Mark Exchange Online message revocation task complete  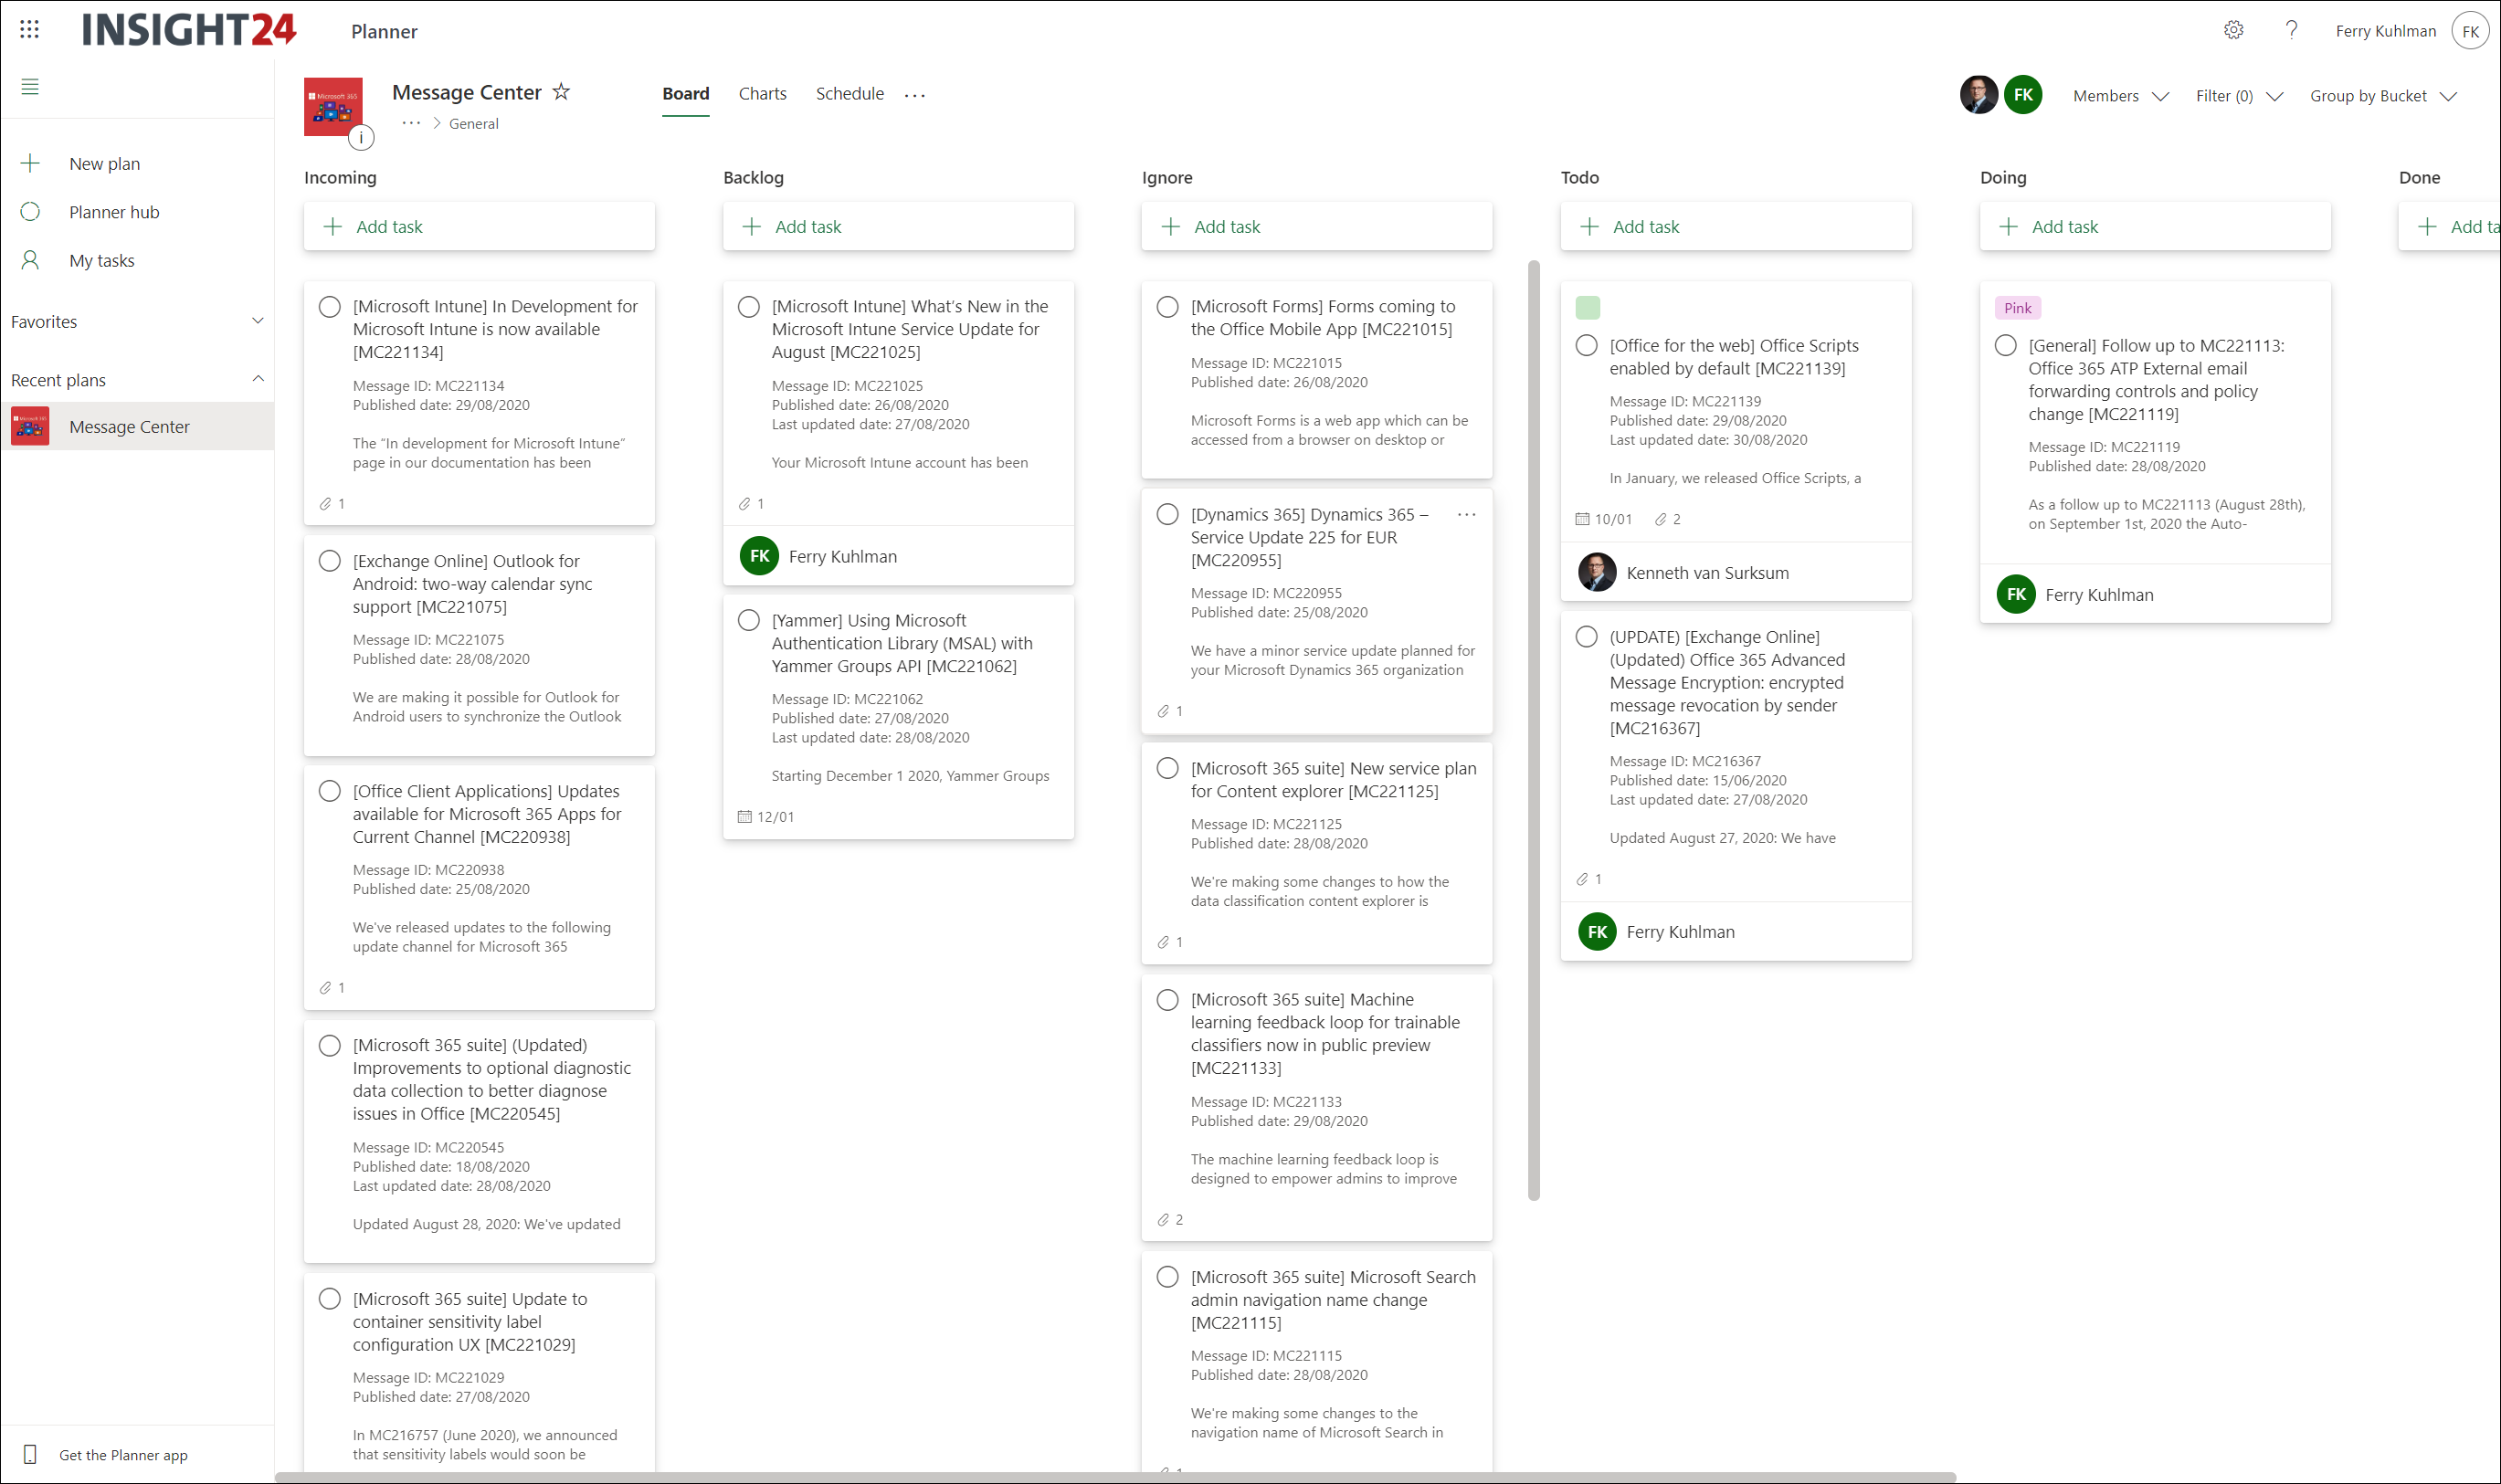[x=1586, y=637]
